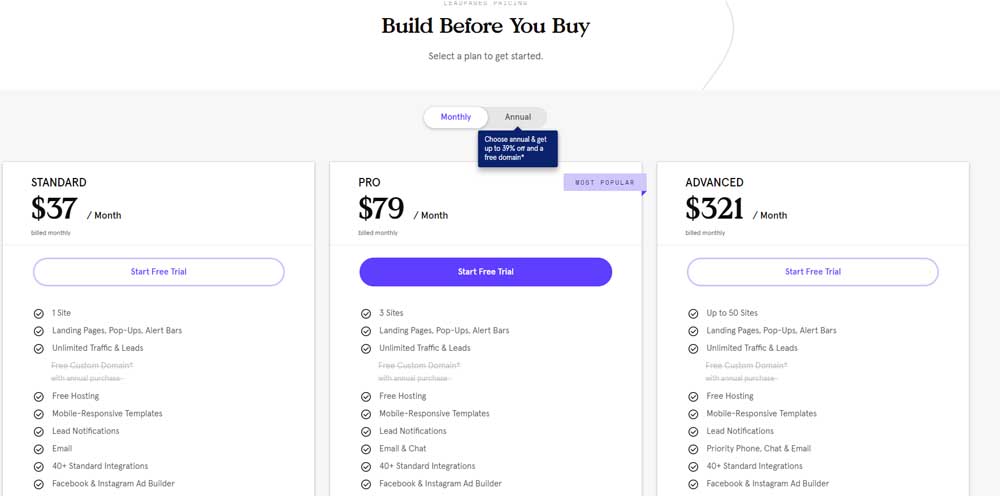The height and width of the screenshot is (496, 1000).
Task: Click the Most Popular badge on Pro
Action: pos(604,182)
